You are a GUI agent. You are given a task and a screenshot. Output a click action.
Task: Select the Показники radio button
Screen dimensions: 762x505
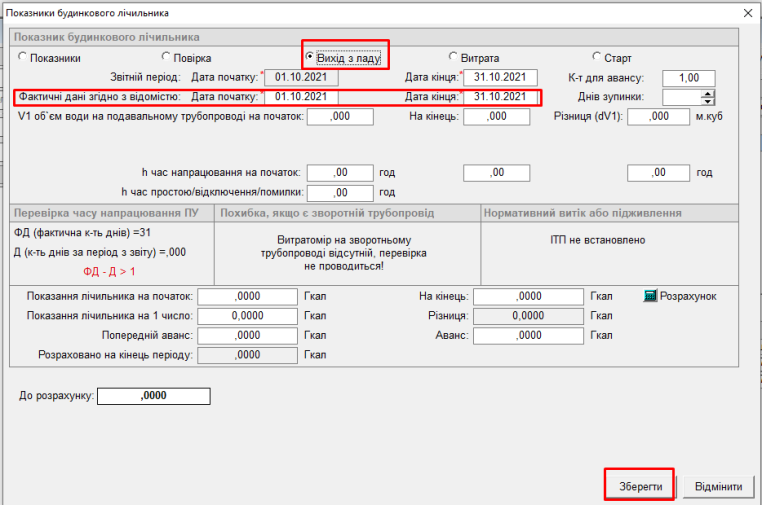(23, 58)
